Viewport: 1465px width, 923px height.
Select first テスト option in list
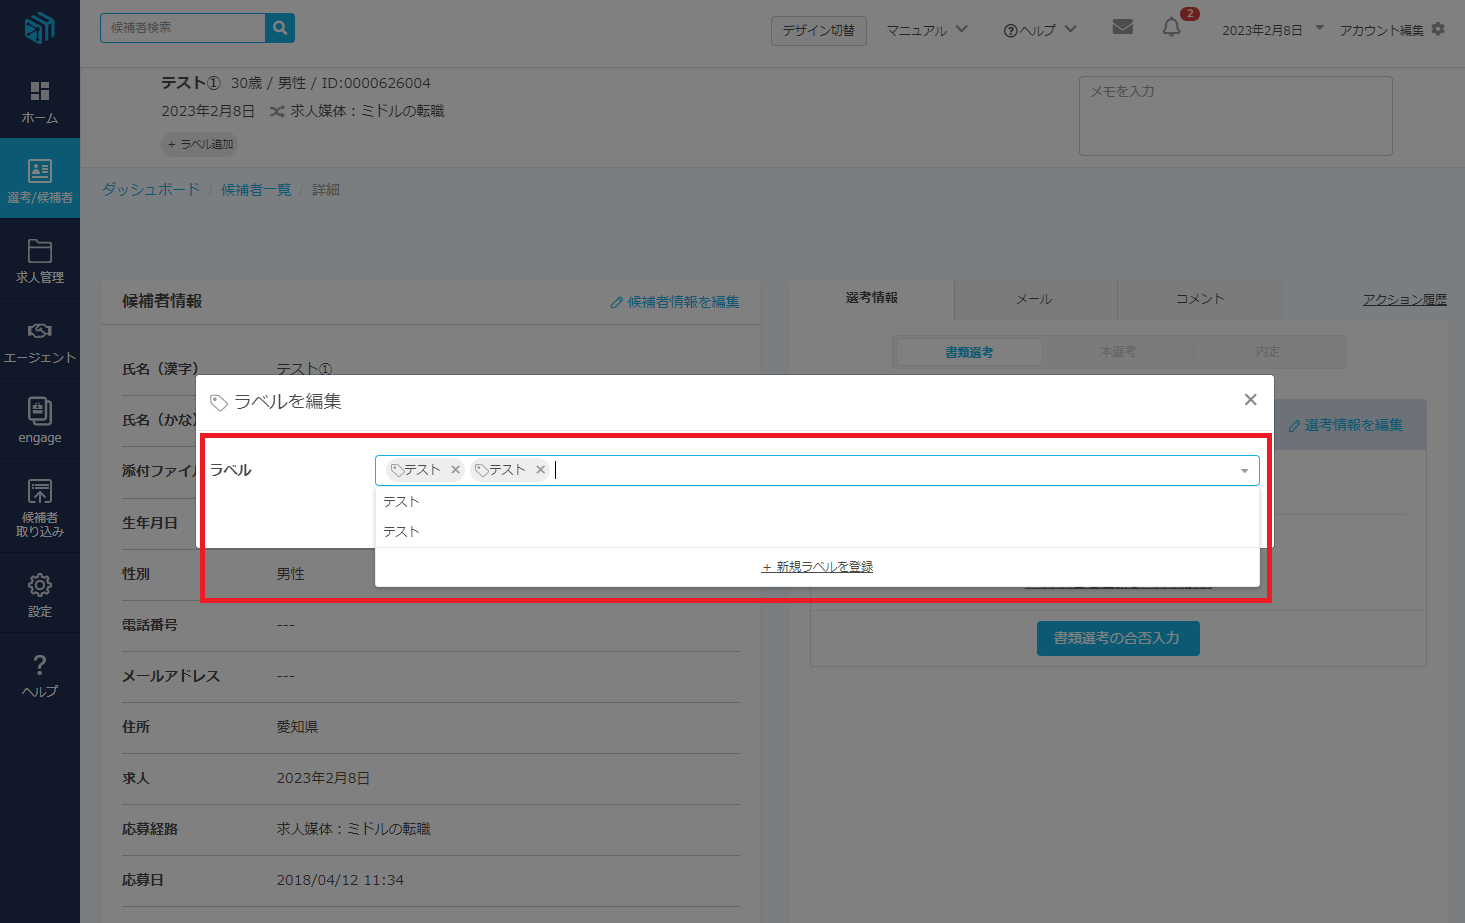[x=402, y=502]
